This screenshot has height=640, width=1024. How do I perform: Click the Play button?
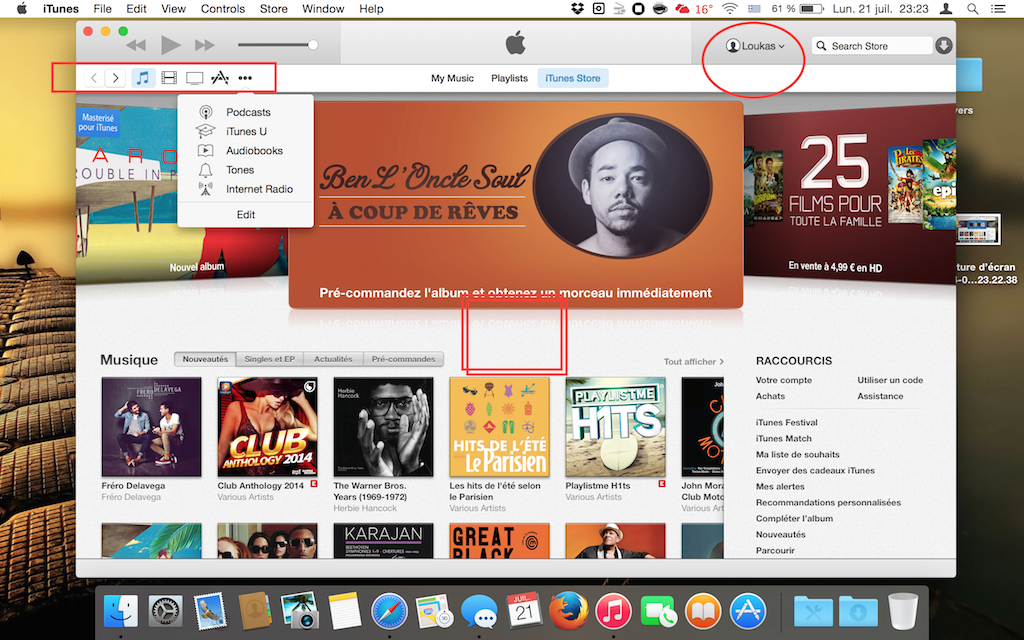tap(170, 45)
